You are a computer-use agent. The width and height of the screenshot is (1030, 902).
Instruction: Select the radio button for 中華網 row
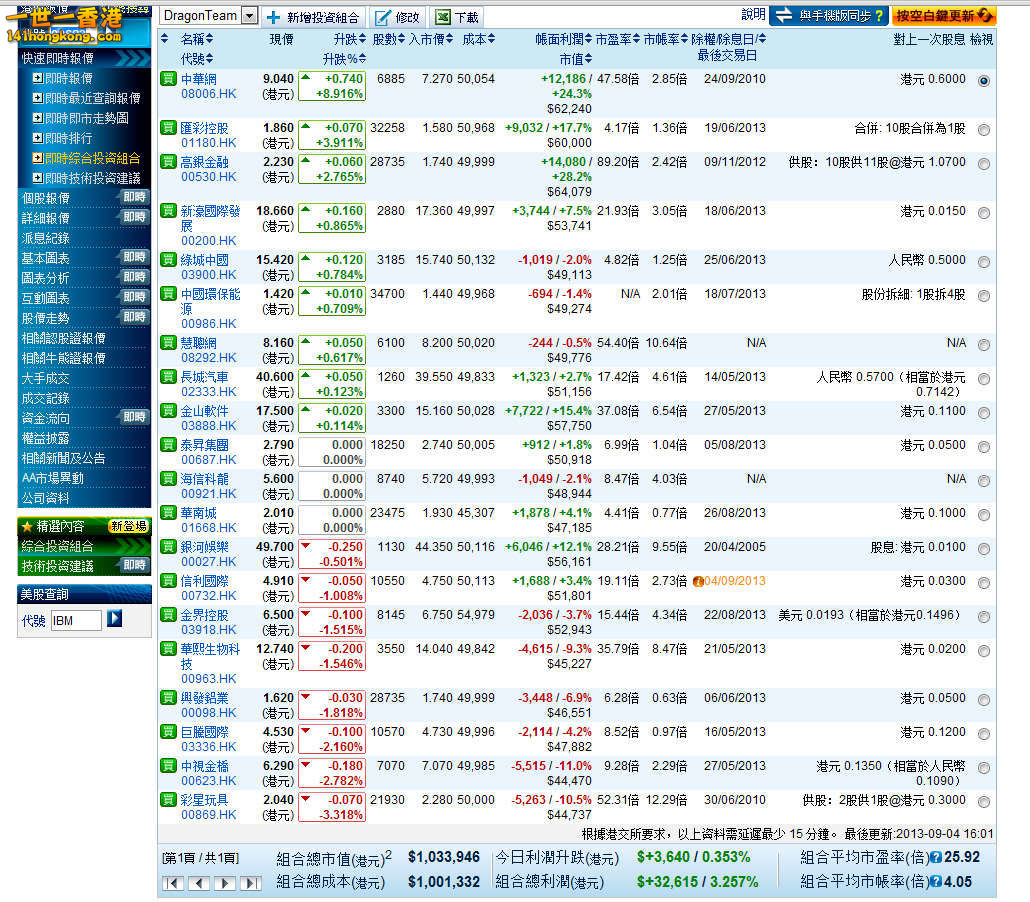(x=983, y=81)
